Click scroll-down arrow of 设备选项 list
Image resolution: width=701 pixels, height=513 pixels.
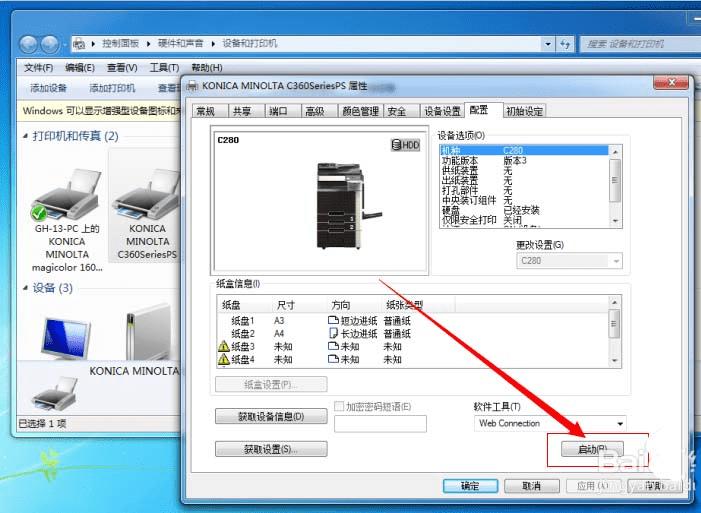pos(615,221)
